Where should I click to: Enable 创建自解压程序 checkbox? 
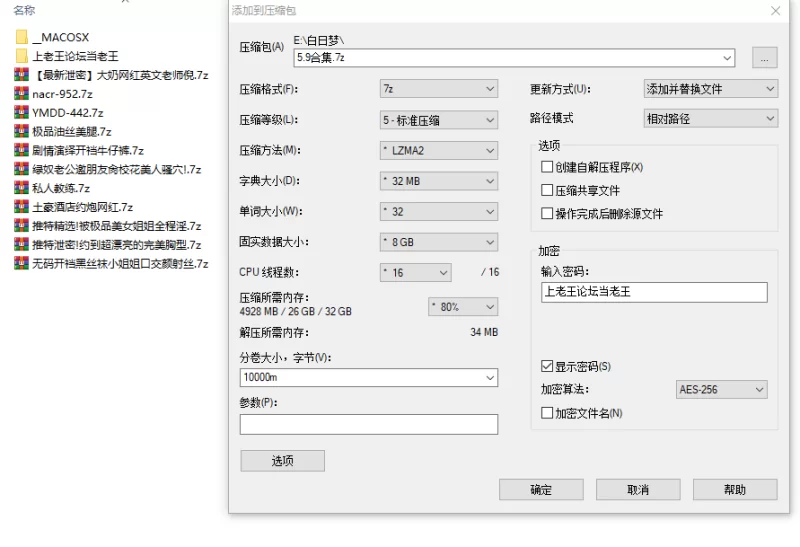coord(547,167)
